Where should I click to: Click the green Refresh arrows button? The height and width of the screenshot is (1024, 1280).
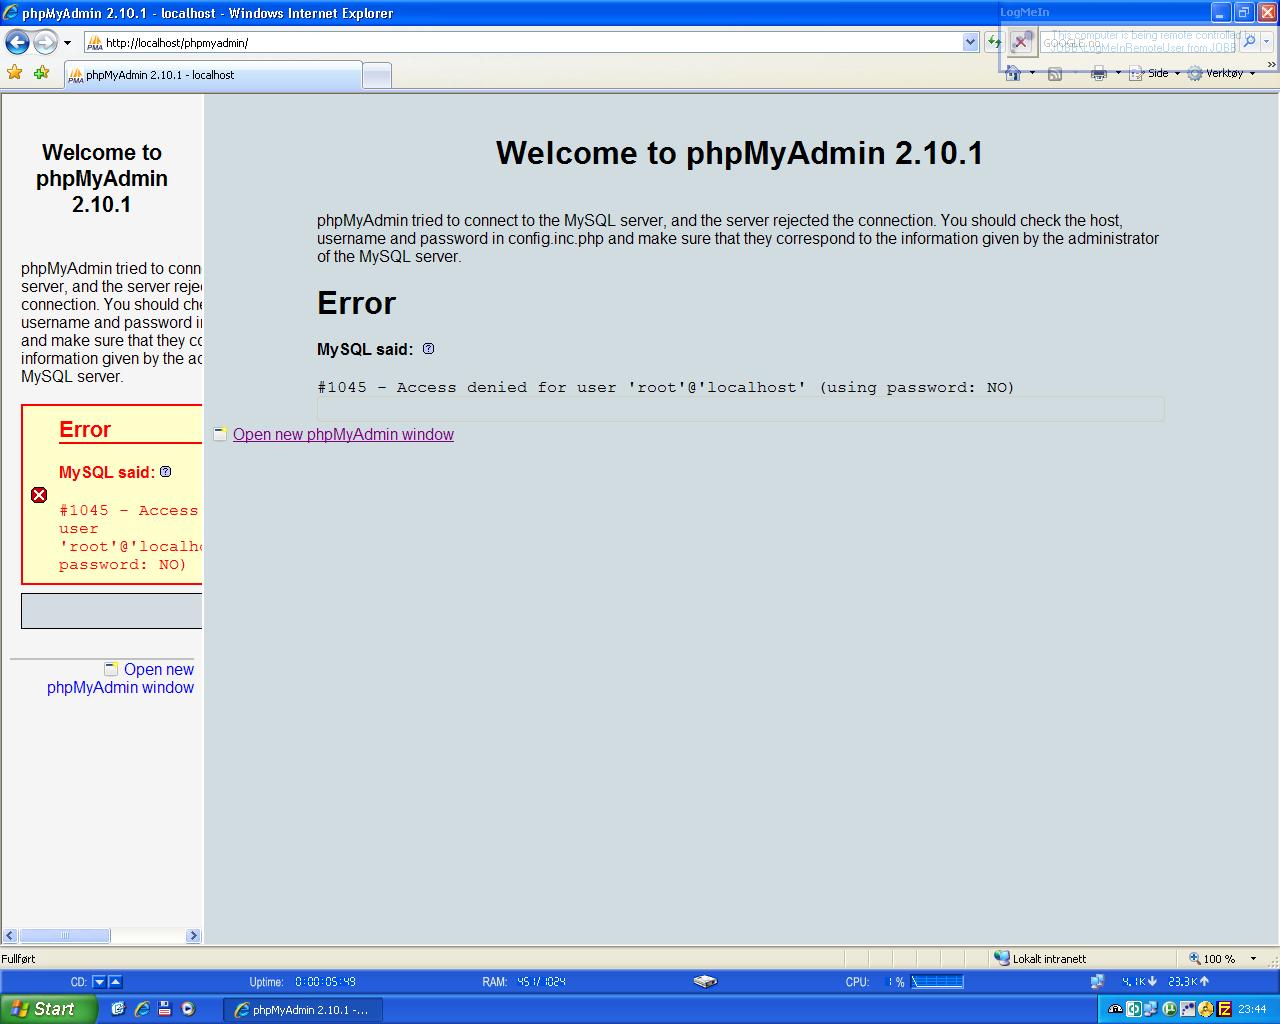(x=993, y=42)
